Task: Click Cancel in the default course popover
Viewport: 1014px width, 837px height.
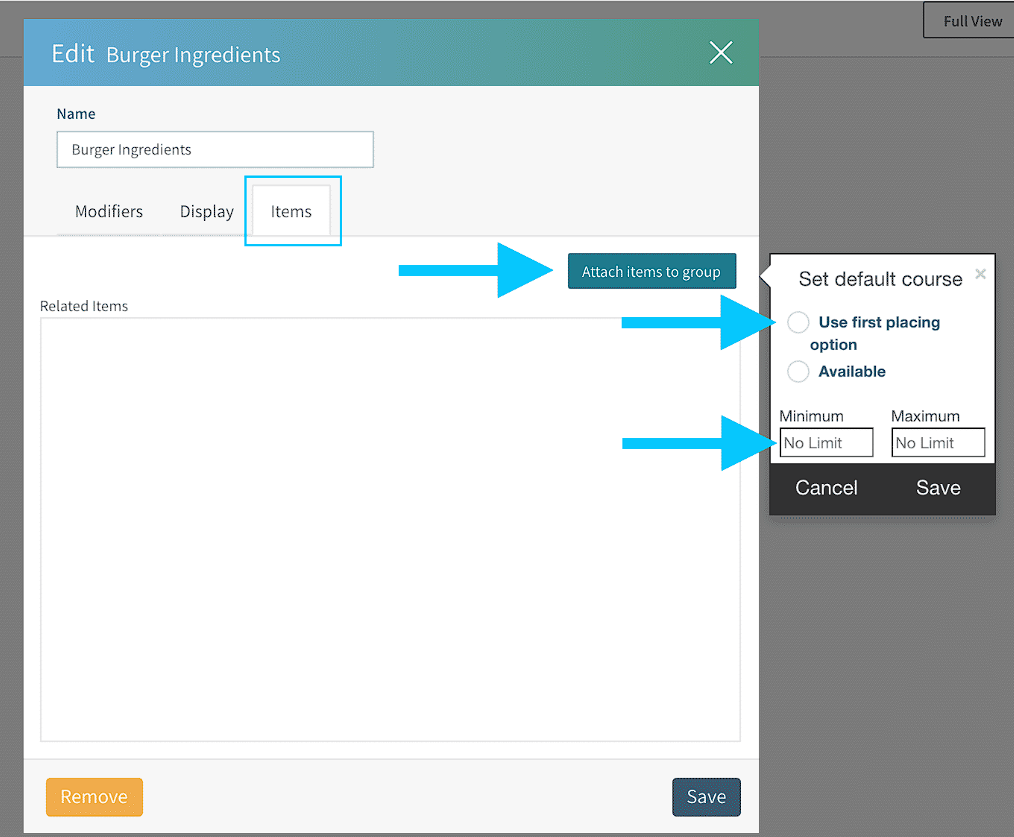Action: pyautogui.click(x=826, y=488)
